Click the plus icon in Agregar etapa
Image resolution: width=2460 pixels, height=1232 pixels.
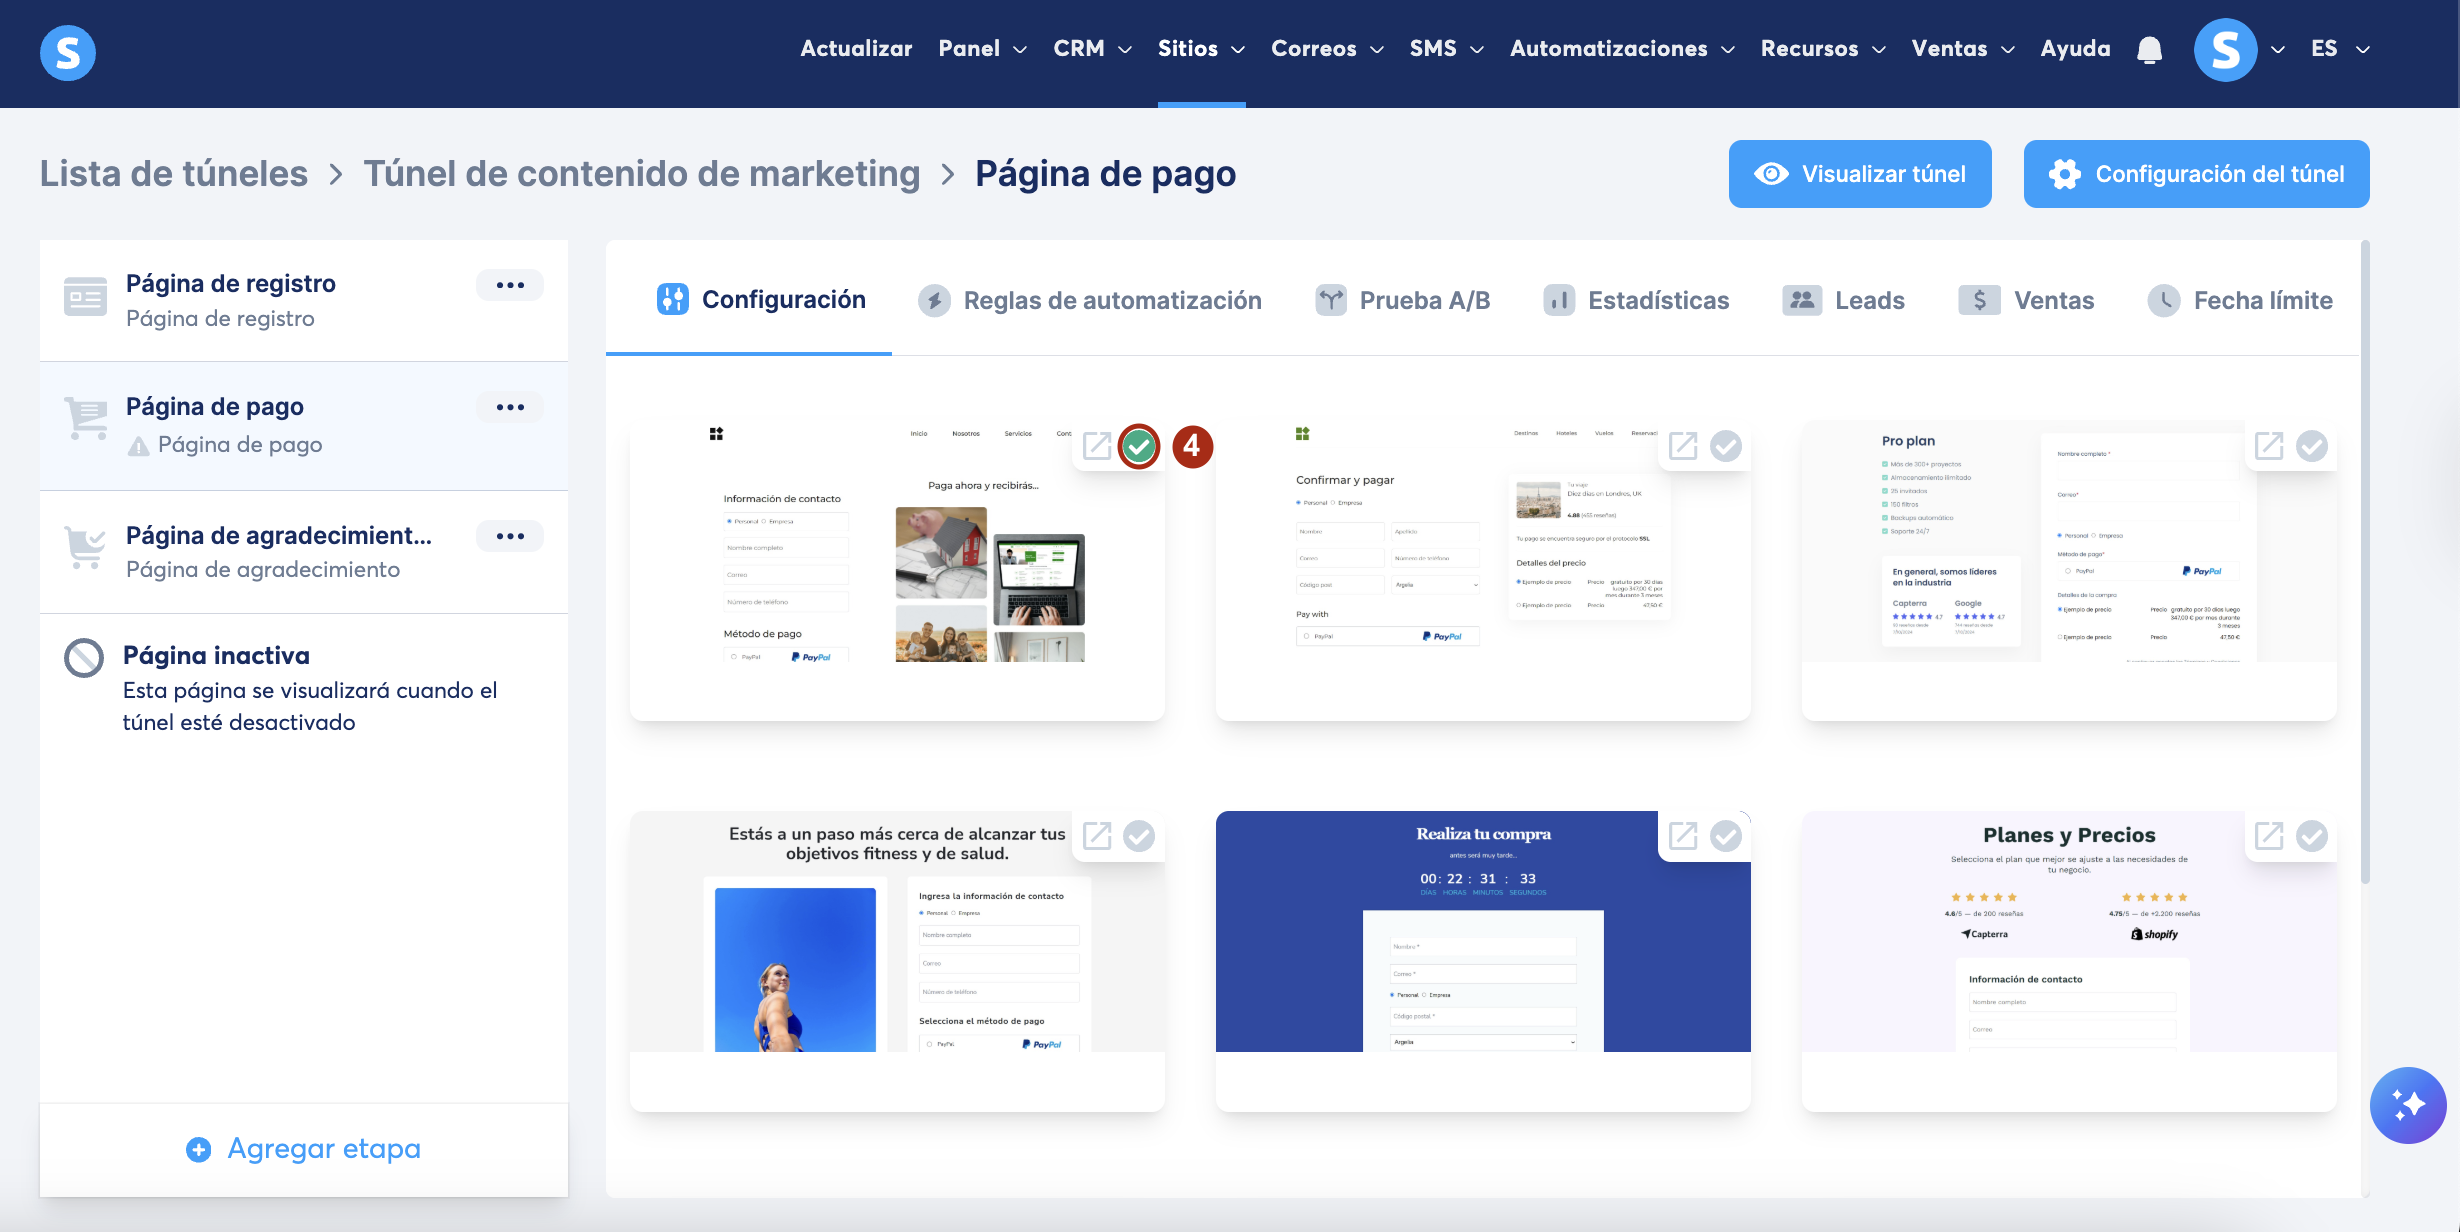coord(199,1149)
